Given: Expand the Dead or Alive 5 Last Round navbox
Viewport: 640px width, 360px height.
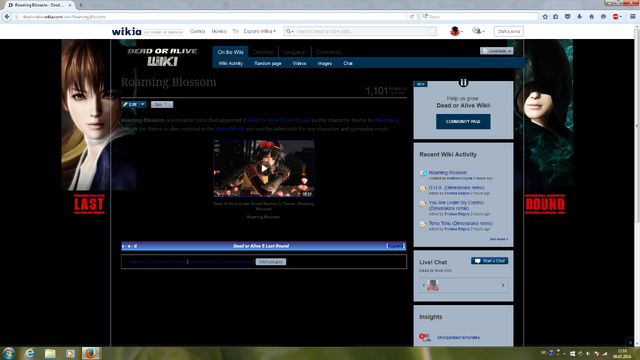Looking at the screenshot, I should click(395, 246).
